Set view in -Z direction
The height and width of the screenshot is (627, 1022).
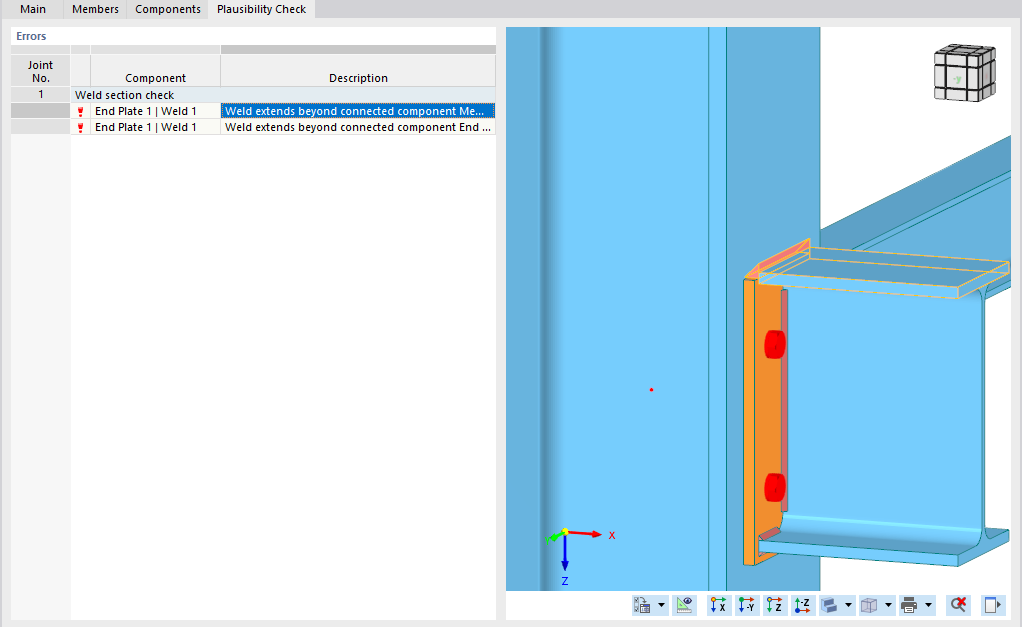coord(801,605)
